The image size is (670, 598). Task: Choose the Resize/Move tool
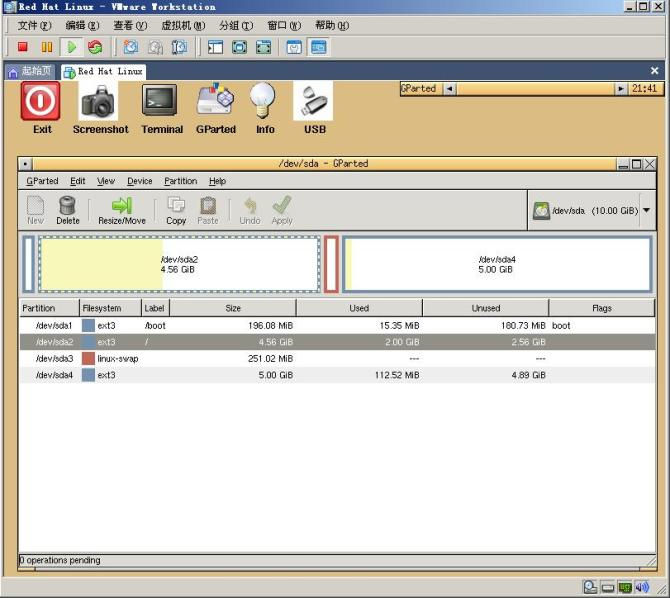point(122,210)
